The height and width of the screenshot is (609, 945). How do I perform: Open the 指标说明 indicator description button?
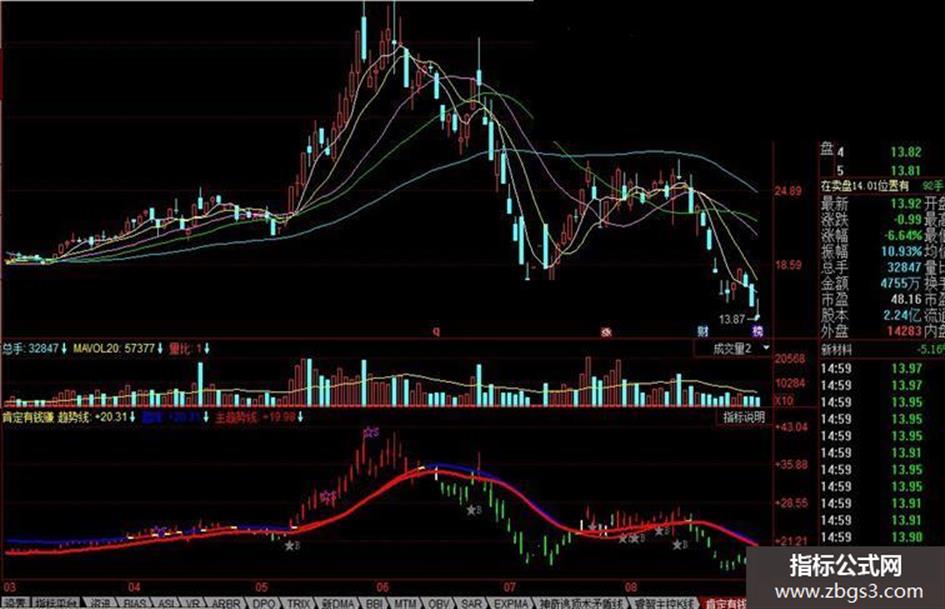click(x=744, y=417)
